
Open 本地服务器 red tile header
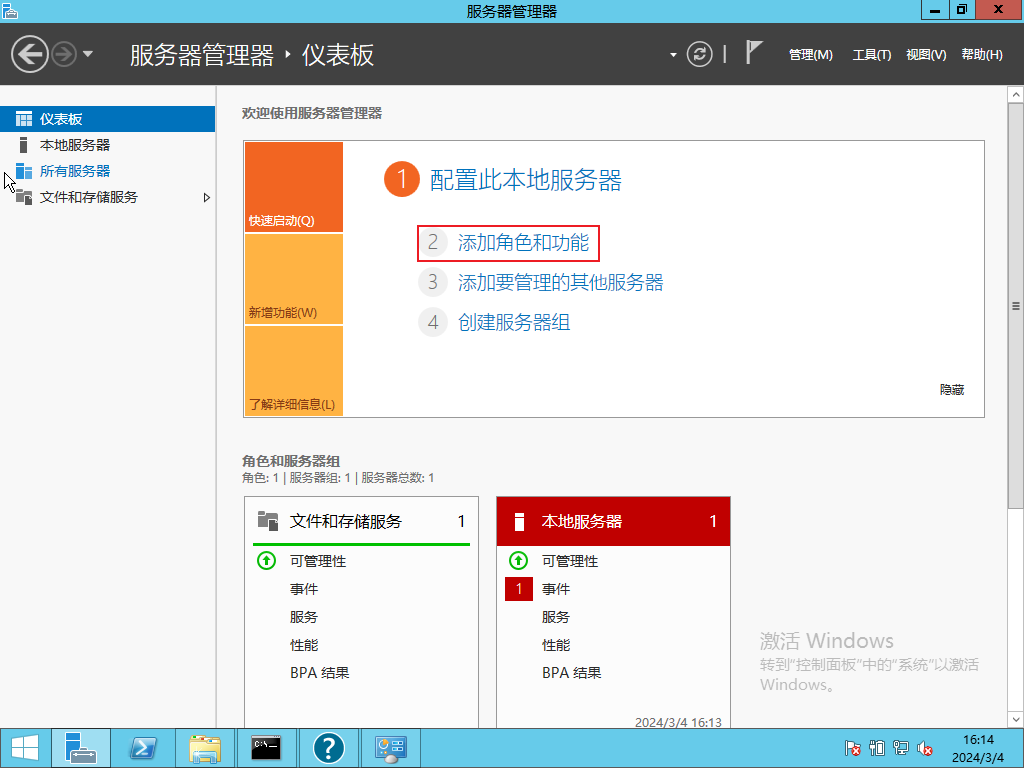click(x=613, y=521)
